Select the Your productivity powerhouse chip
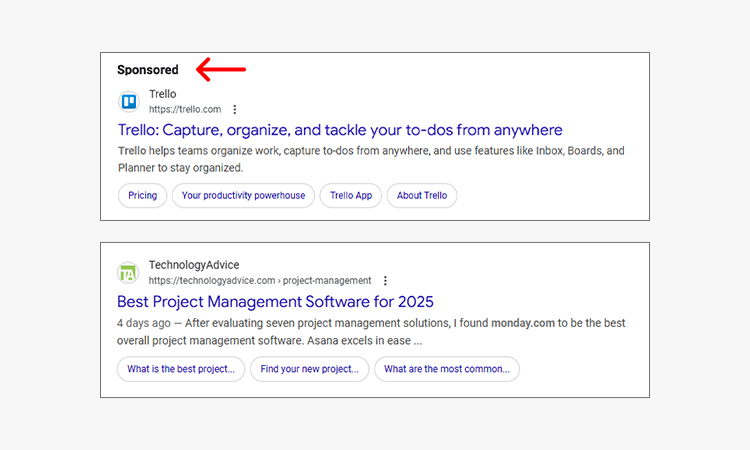This screenshot has width=750, height=450. (244, 195)
